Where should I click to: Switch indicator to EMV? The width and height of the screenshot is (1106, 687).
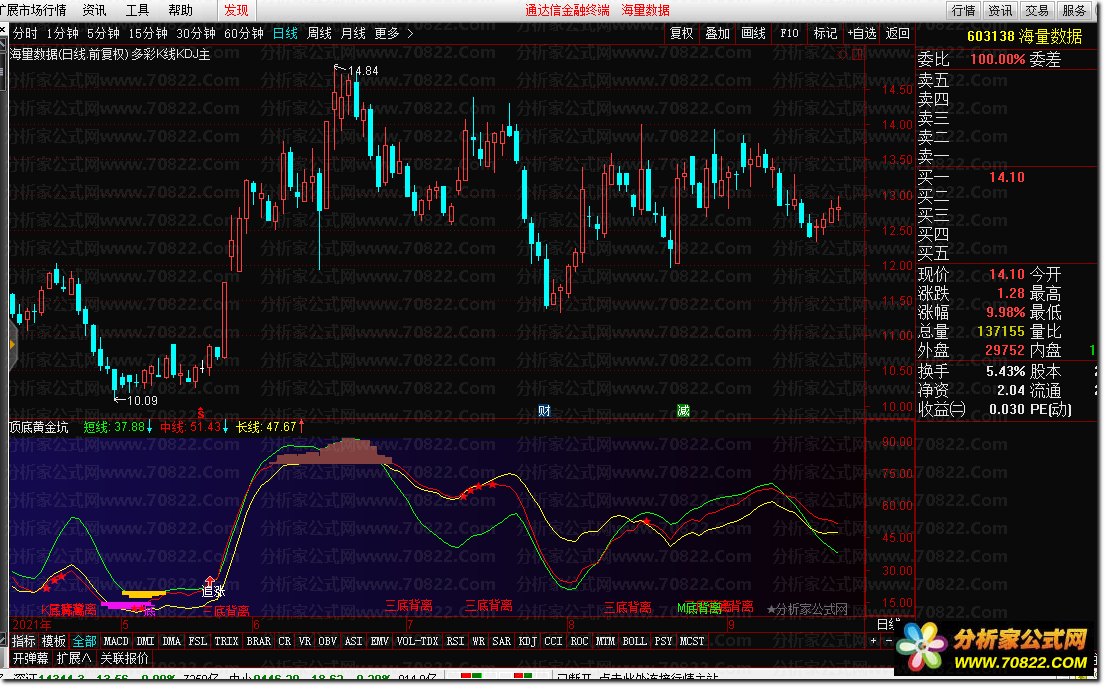(x=379, y=641)
